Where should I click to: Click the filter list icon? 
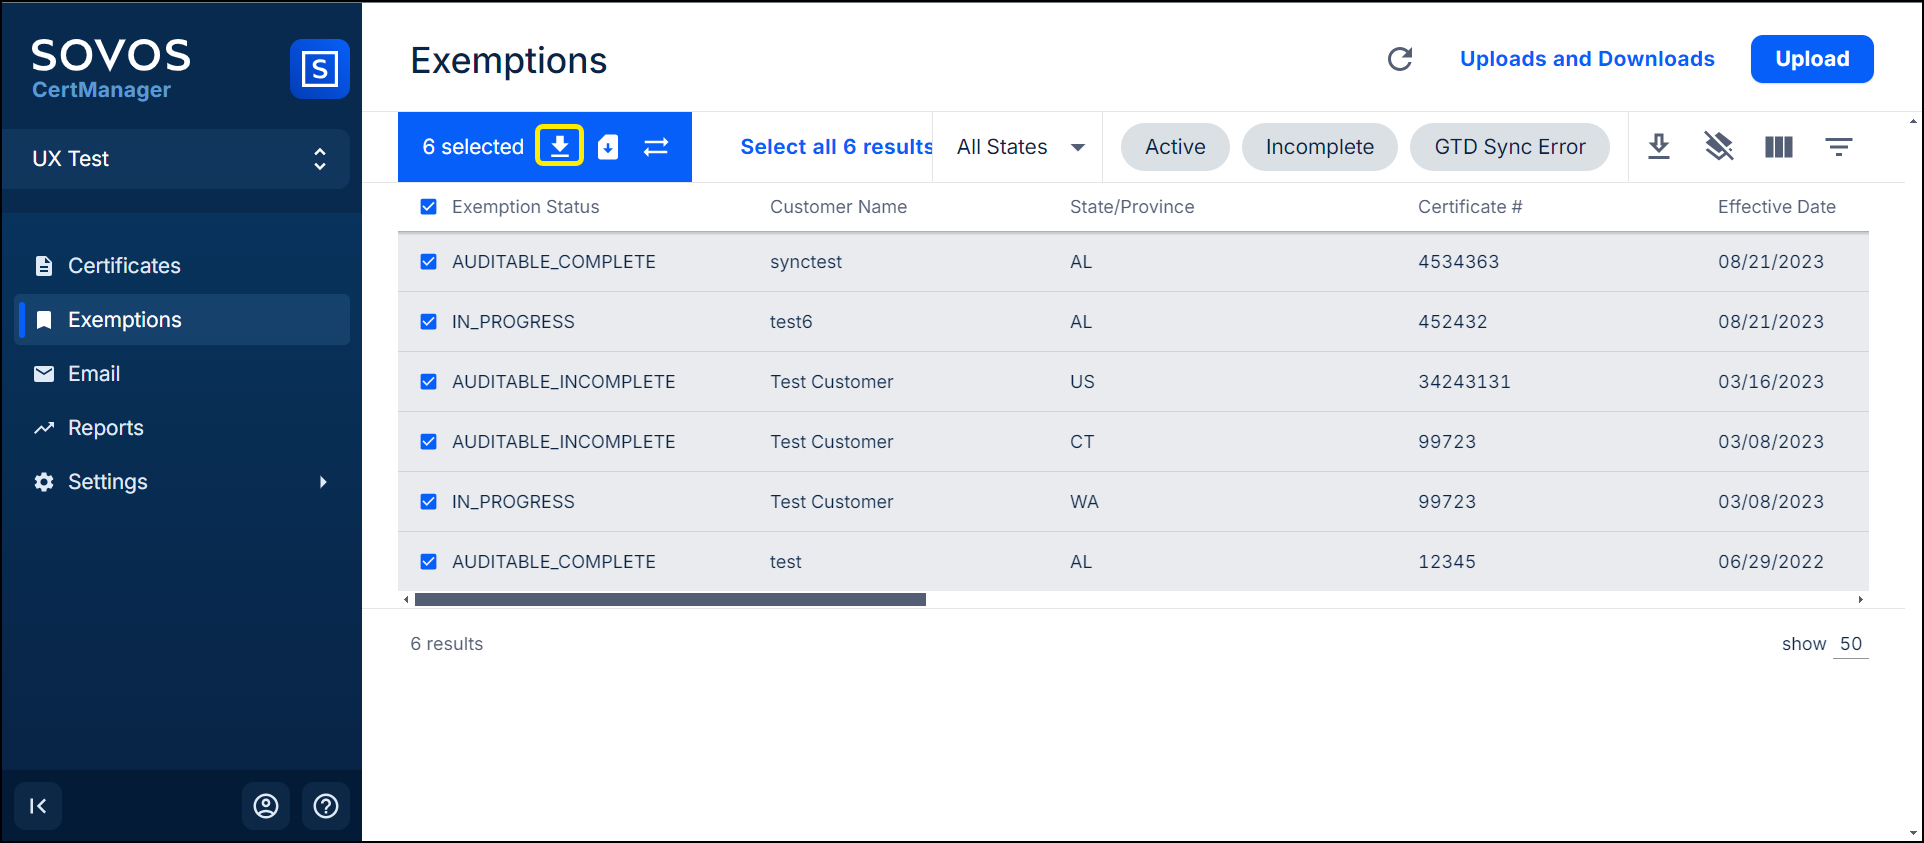(x=1838, y=147)
